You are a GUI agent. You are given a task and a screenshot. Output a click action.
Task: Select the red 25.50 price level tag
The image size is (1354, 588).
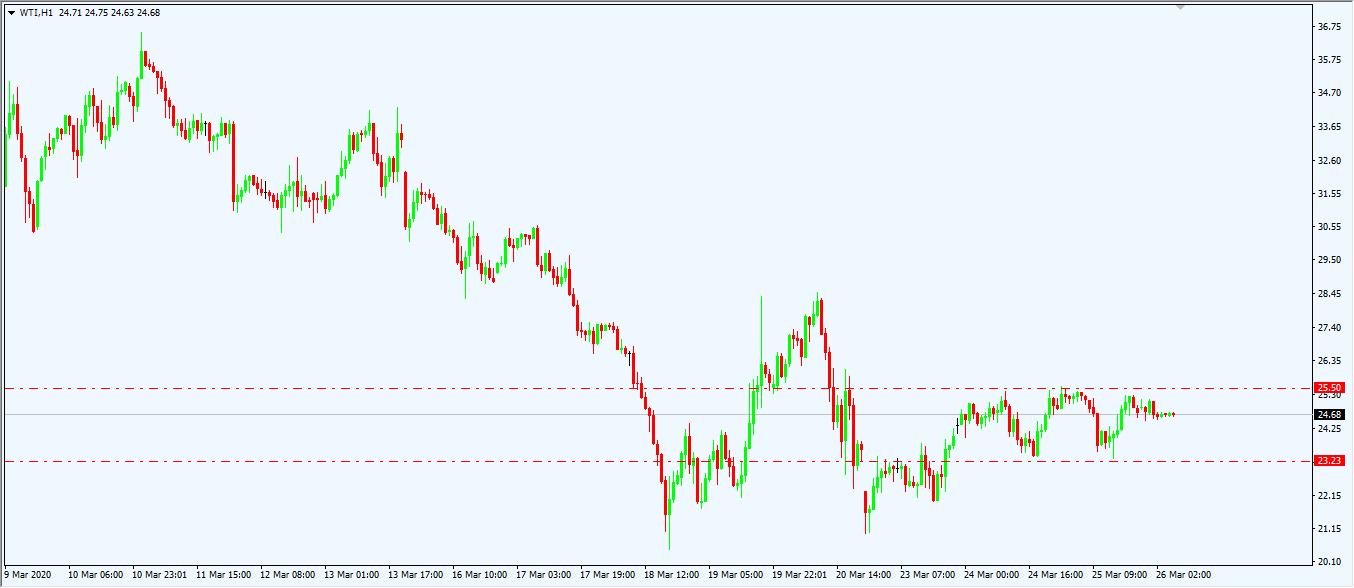pos(1329,388)
